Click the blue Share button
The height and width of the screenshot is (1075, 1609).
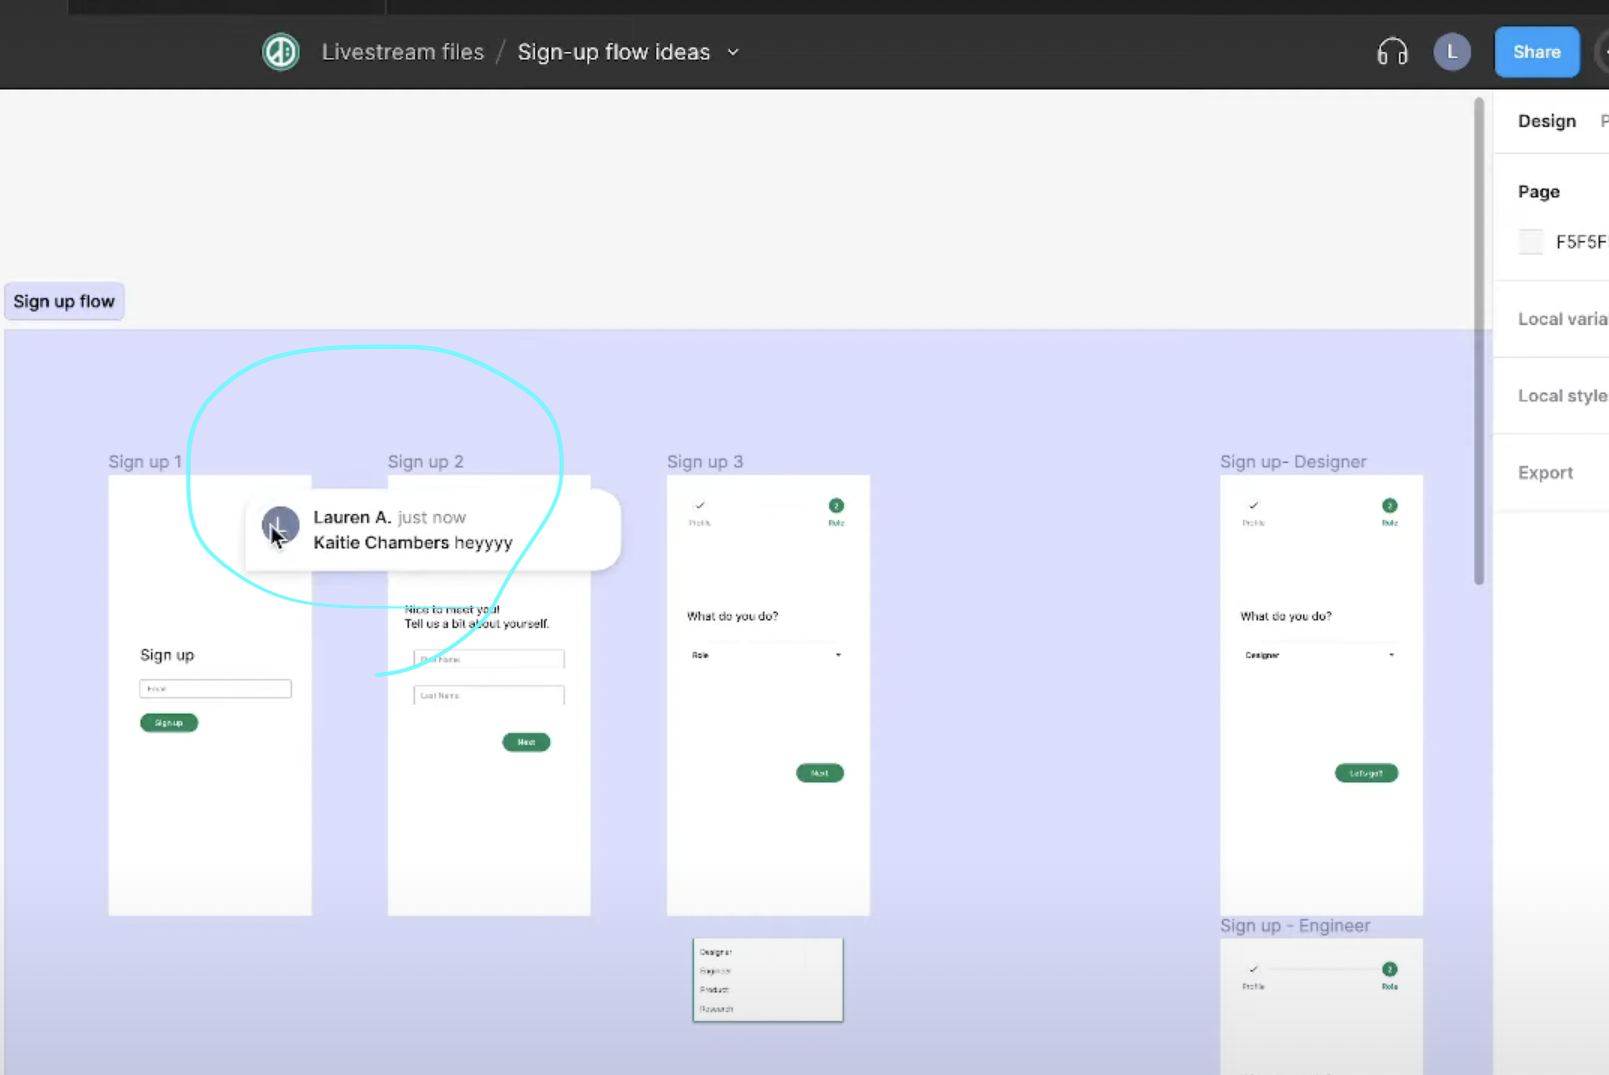tap(1536, 52)
